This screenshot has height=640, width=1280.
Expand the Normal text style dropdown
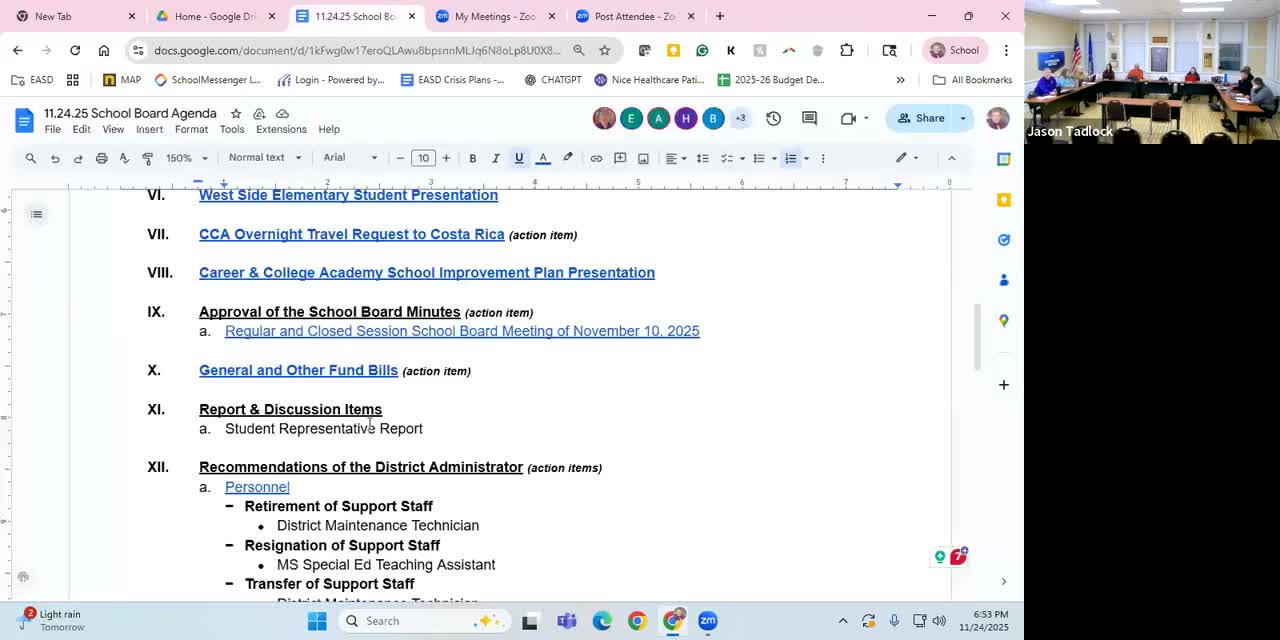pyautogui.click(x=265, y=158)
